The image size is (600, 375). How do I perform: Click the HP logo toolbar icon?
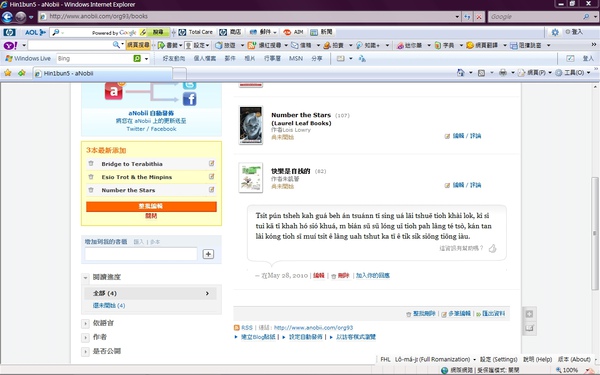[x=10, y=33]
